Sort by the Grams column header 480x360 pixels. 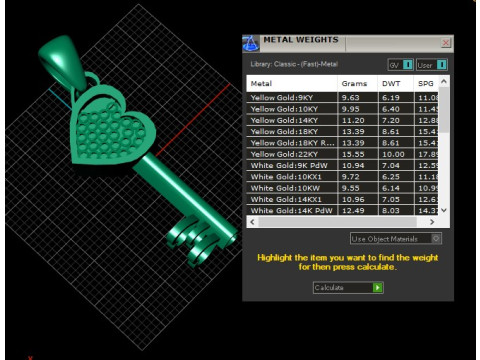pyautogui.click(x=357, y=84)
